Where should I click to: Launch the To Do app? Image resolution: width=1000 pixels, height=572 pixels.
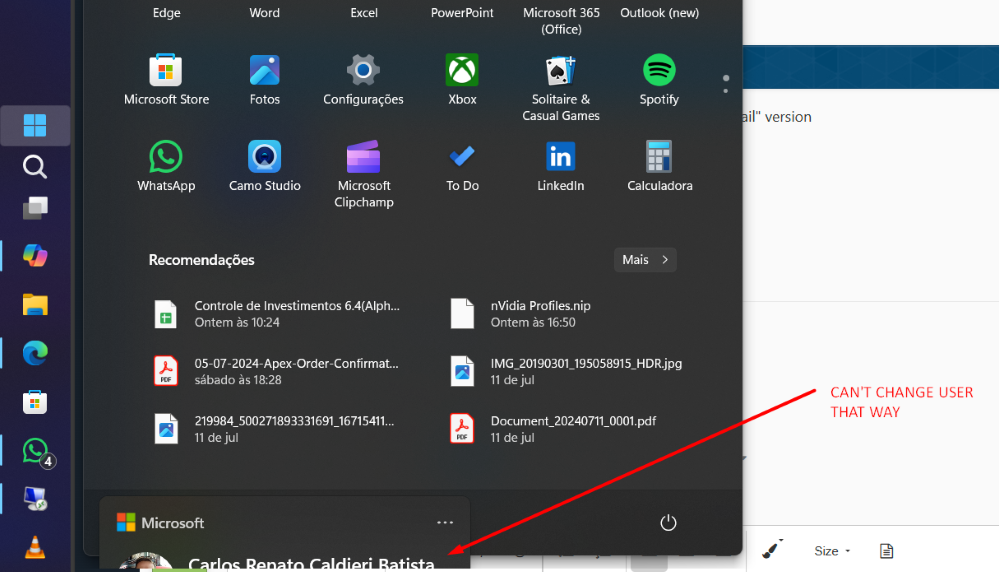coord(462,166)
